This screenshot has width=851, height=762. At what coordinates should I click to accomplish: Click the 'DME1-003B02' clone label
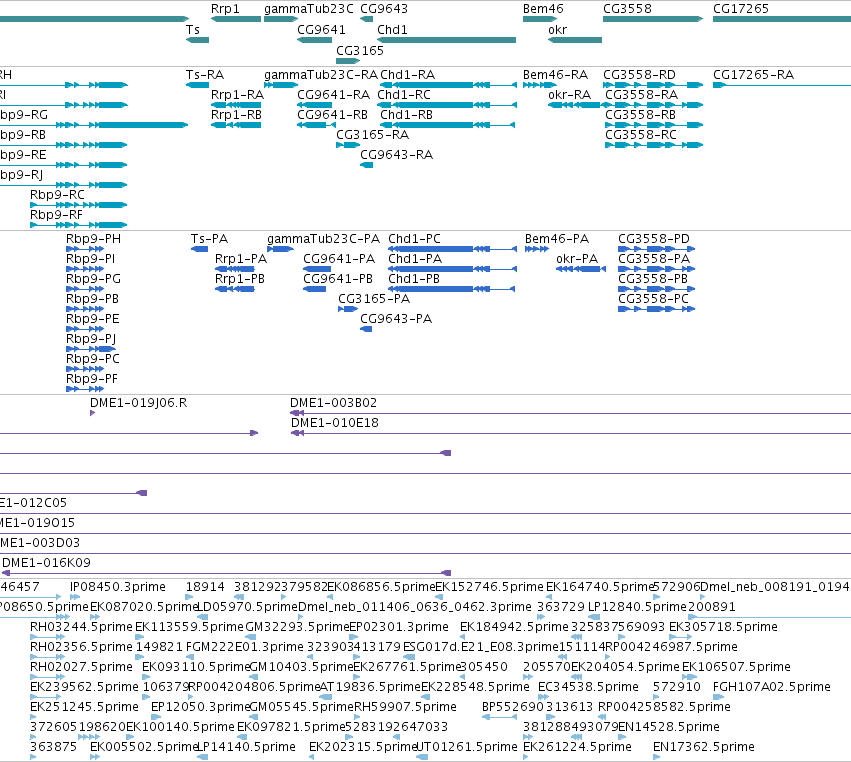333,403
